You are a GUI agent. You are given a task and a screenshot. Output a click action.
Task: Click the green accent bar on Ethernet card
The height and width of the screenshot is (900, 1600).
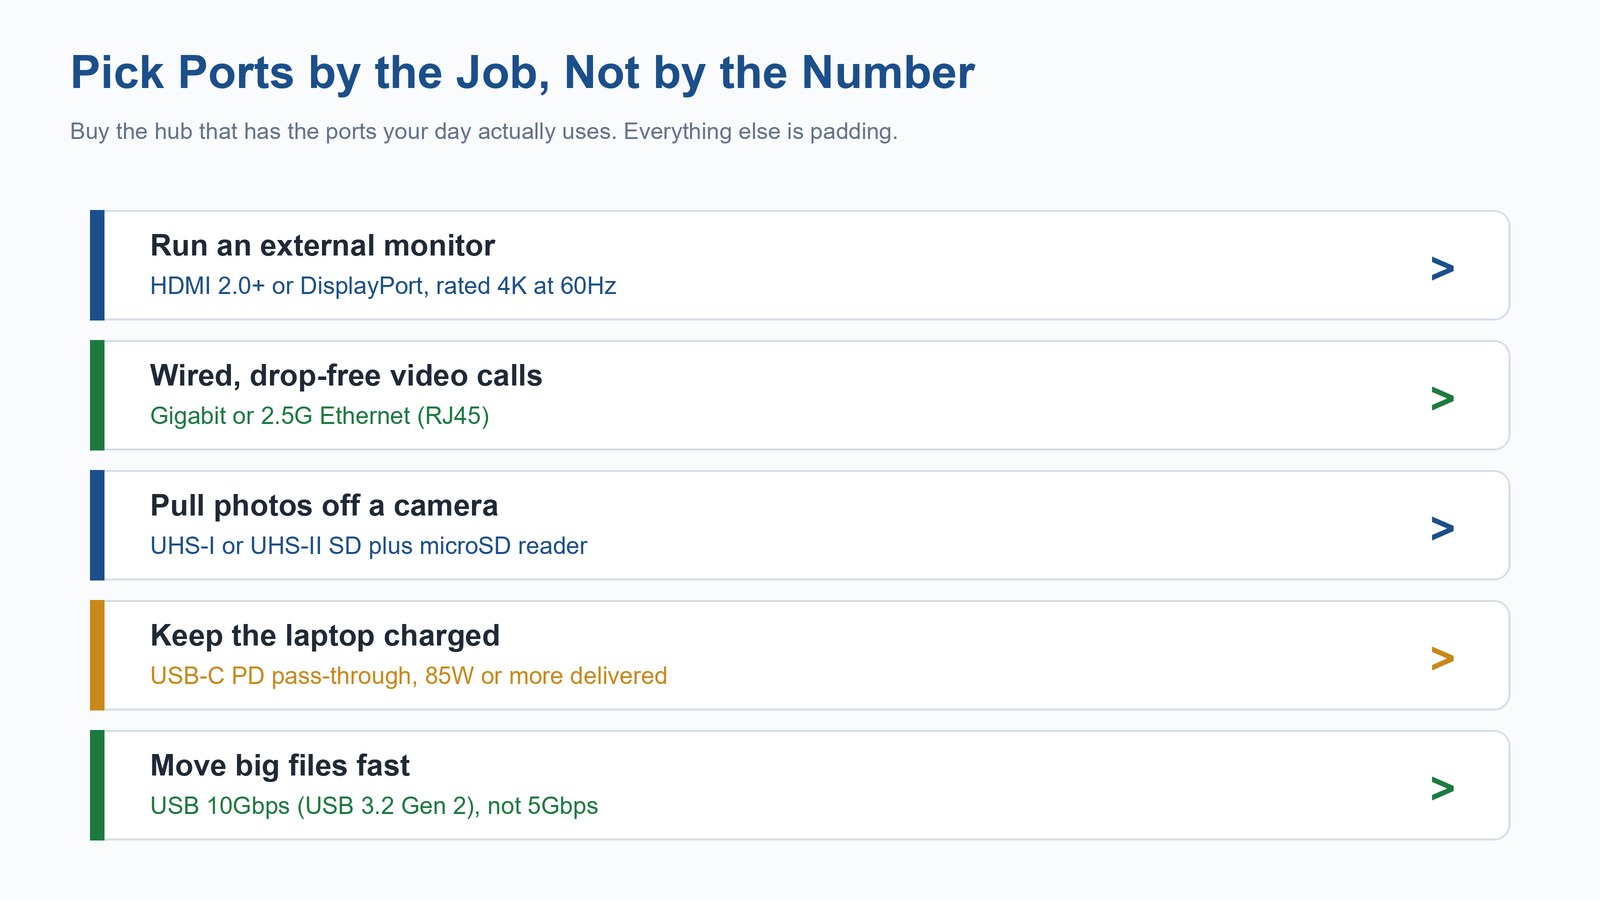click(97, 395)
